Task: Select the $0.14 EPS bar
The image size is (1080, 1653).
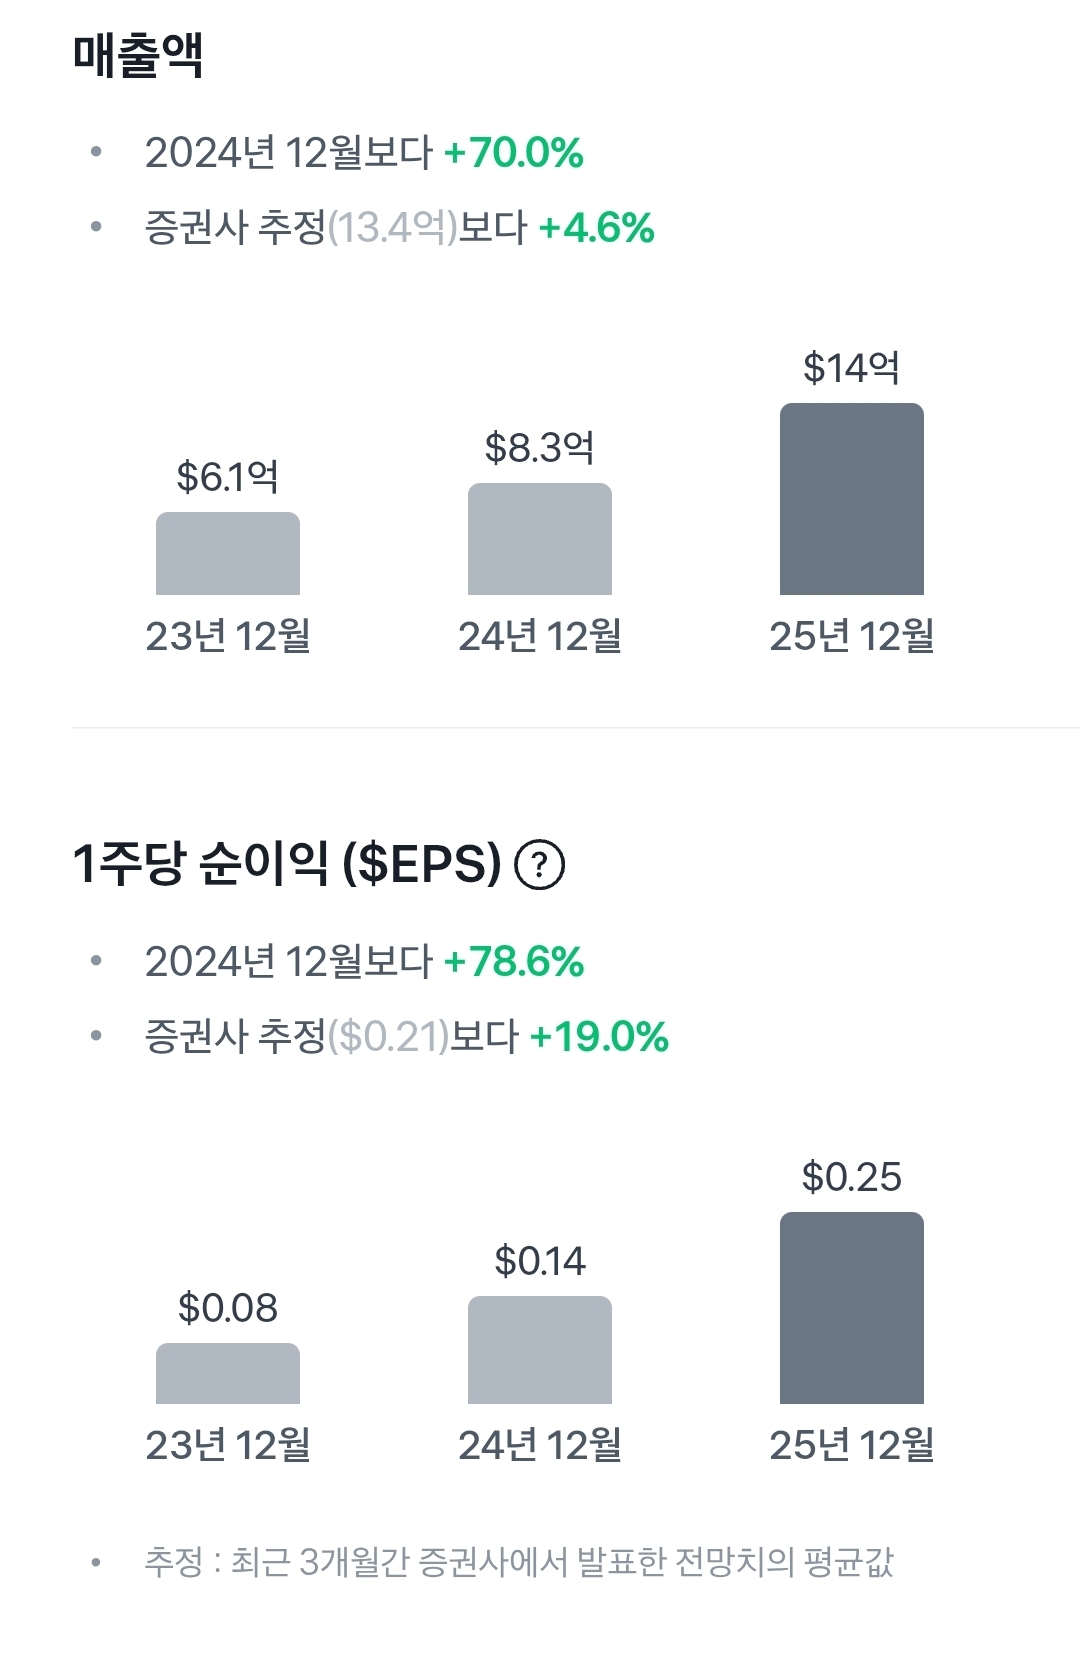Action: coord(540,1350)
